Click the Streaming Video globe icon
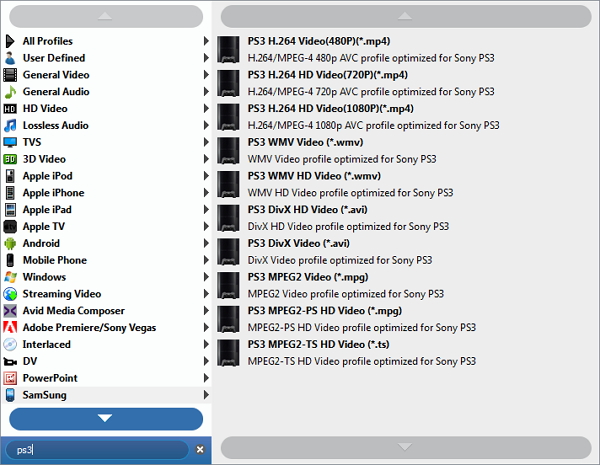Image resolution: width=600 pixels, height=465 pixels. tap(10, 294)
